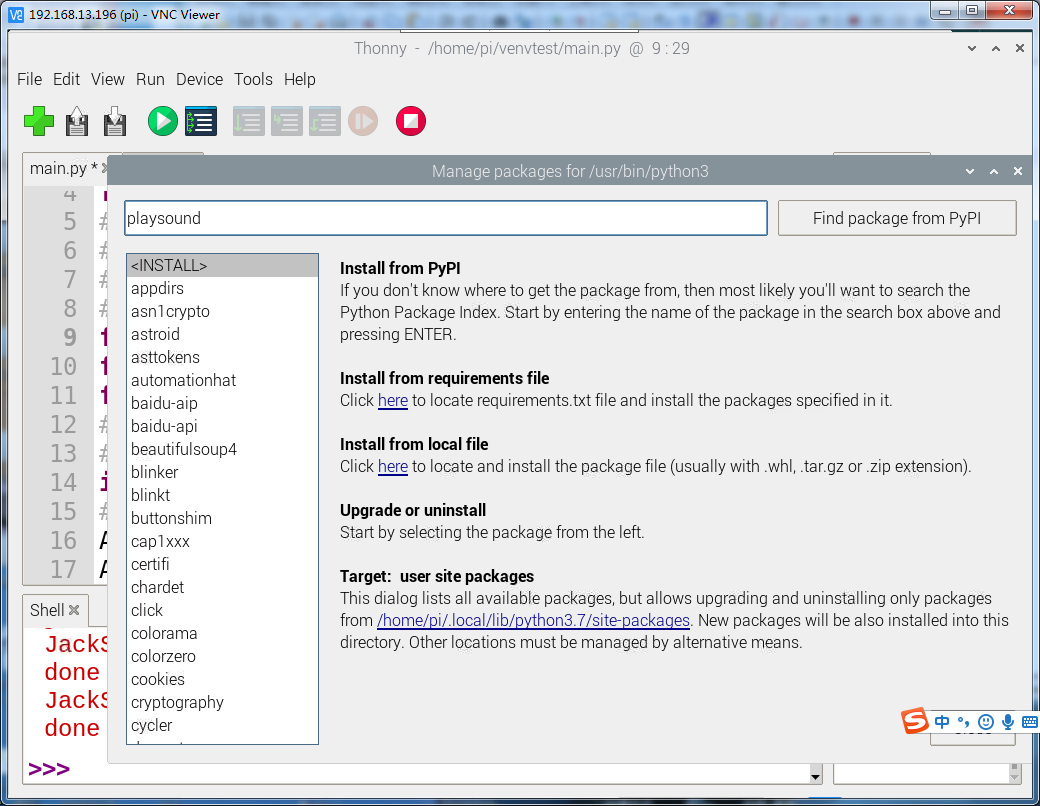Select cap1xxx package

point(222,541)
